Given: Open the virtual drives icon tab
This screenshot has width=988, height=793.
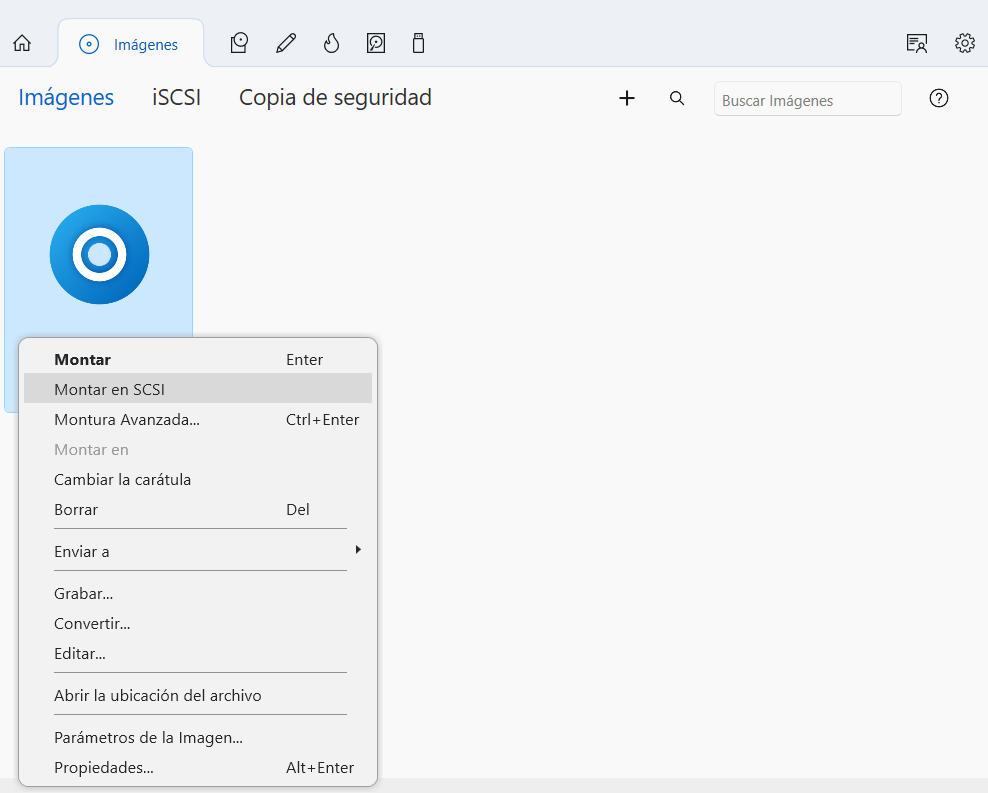Looking at the screenshot, I should click(239, 43).
